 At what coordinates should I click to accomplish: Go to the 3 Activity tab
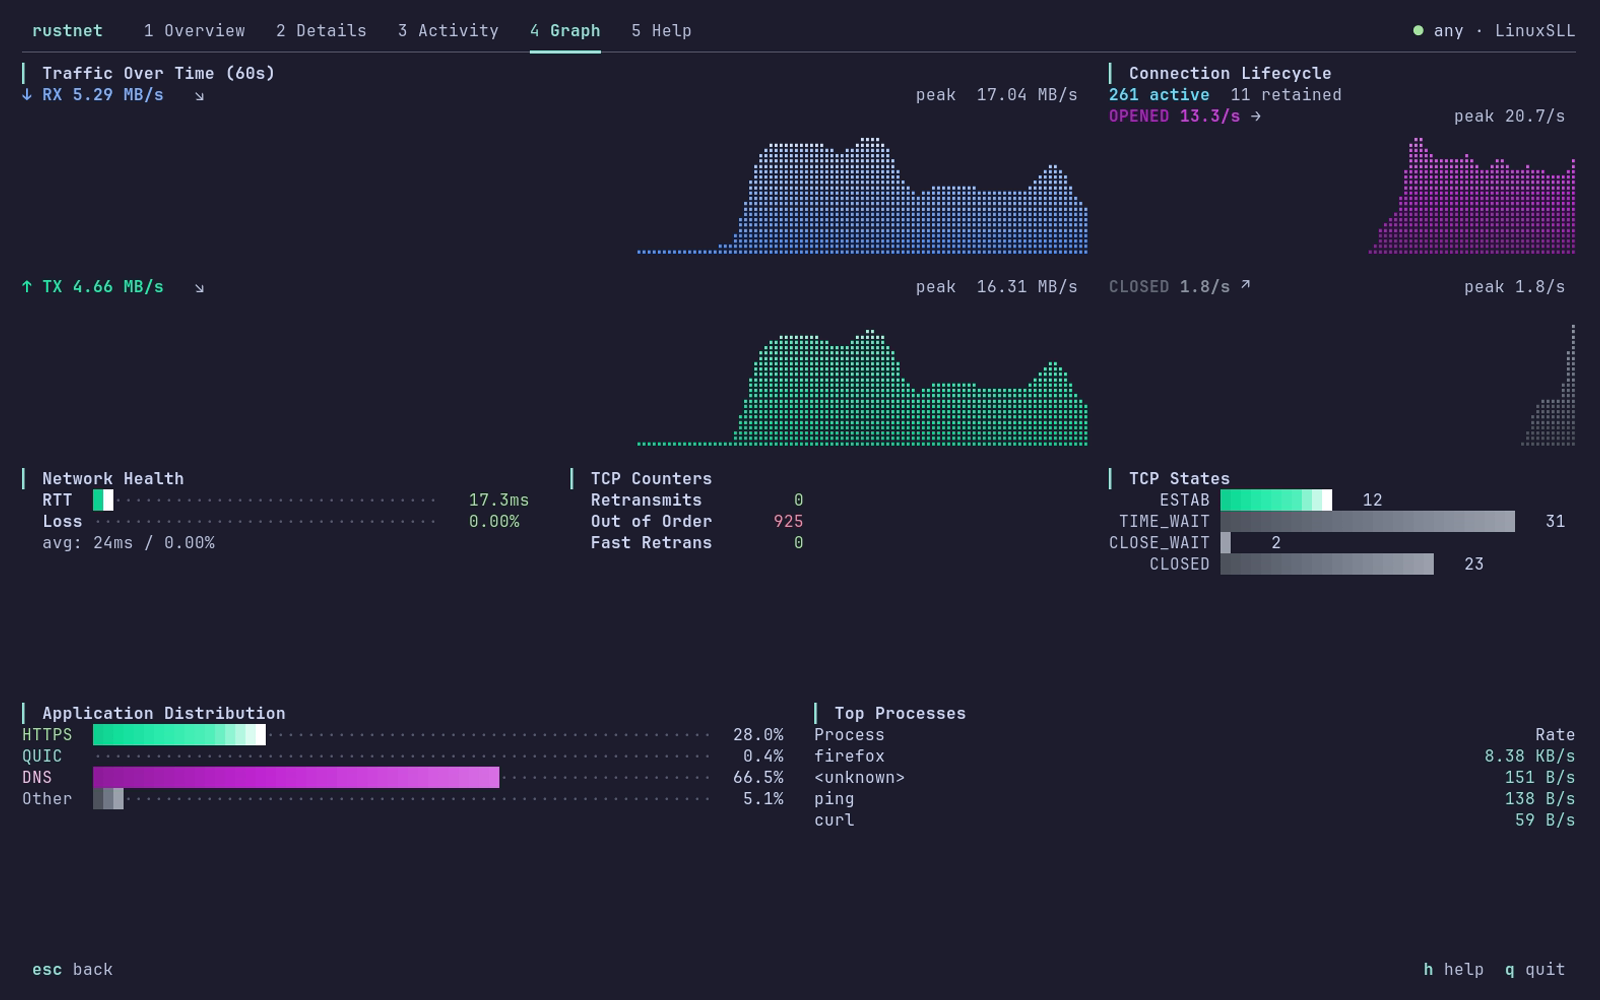tap(448, 31)
